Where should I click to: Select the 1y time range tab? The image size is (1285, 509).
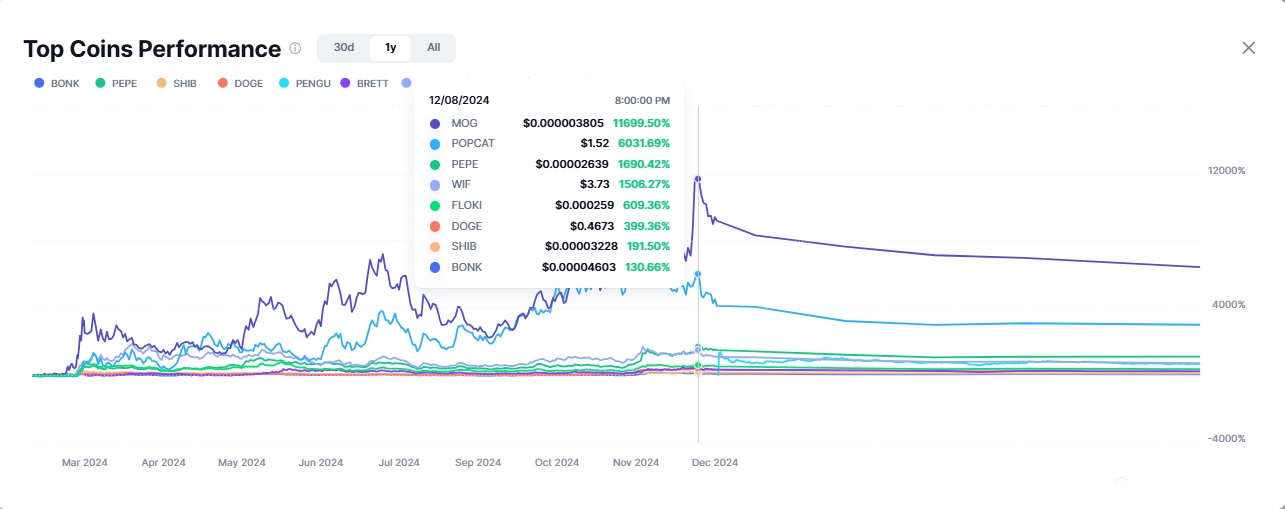click(x=390, y=47)
